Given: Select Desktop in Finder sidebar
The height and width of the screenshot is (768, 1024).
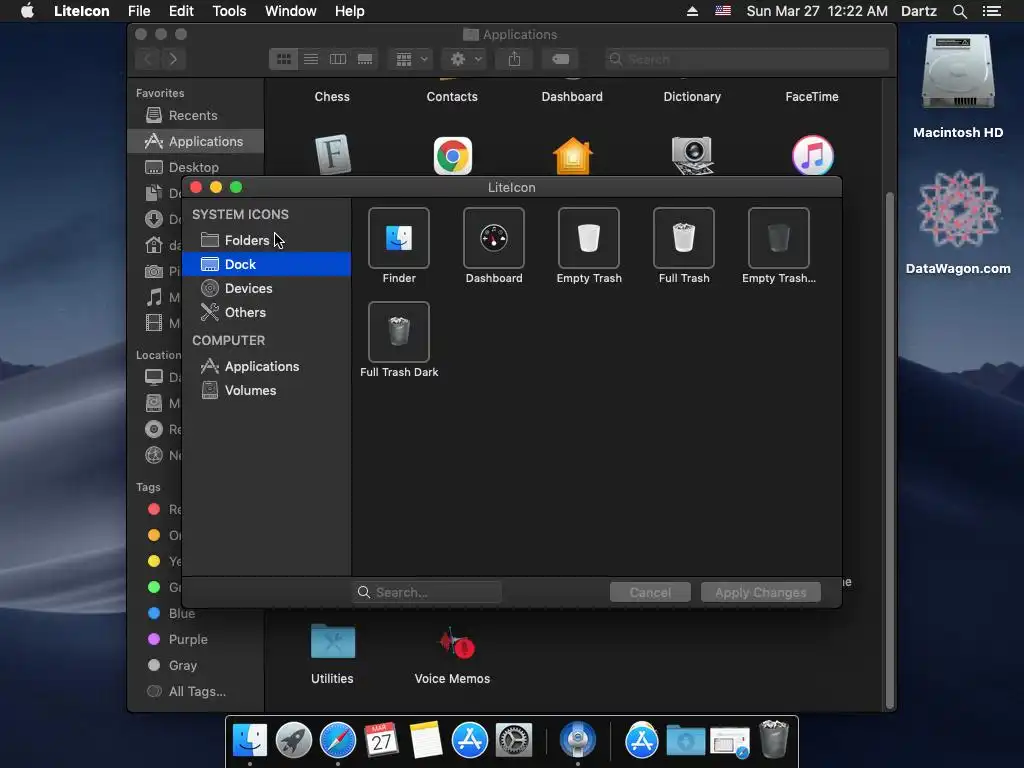Looking at the screenshot, I should tap(195, 167).
